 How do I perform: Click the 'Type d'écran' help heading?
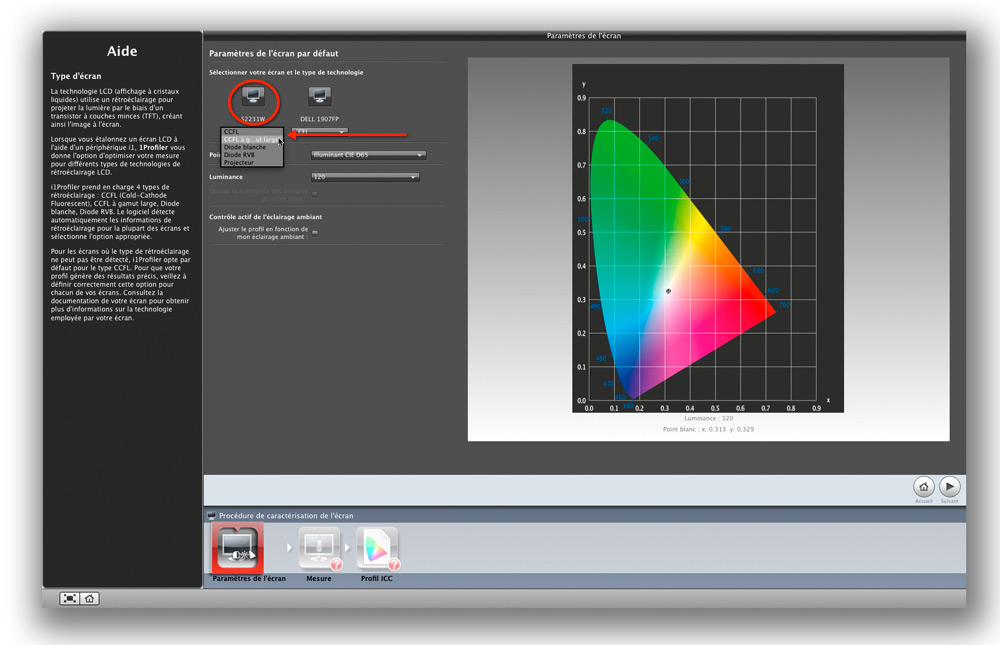(76, 76)
